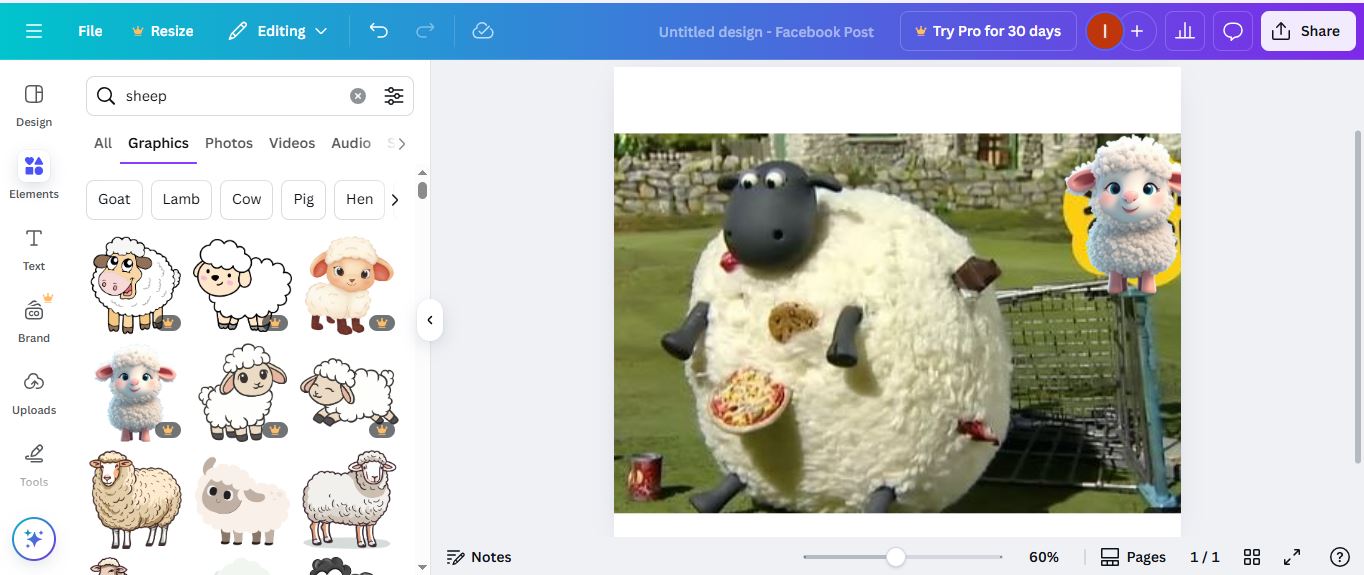Click the Redo arrow
Image resolution: width=1364 pixels, height=575 pixels.
point(425,31)
